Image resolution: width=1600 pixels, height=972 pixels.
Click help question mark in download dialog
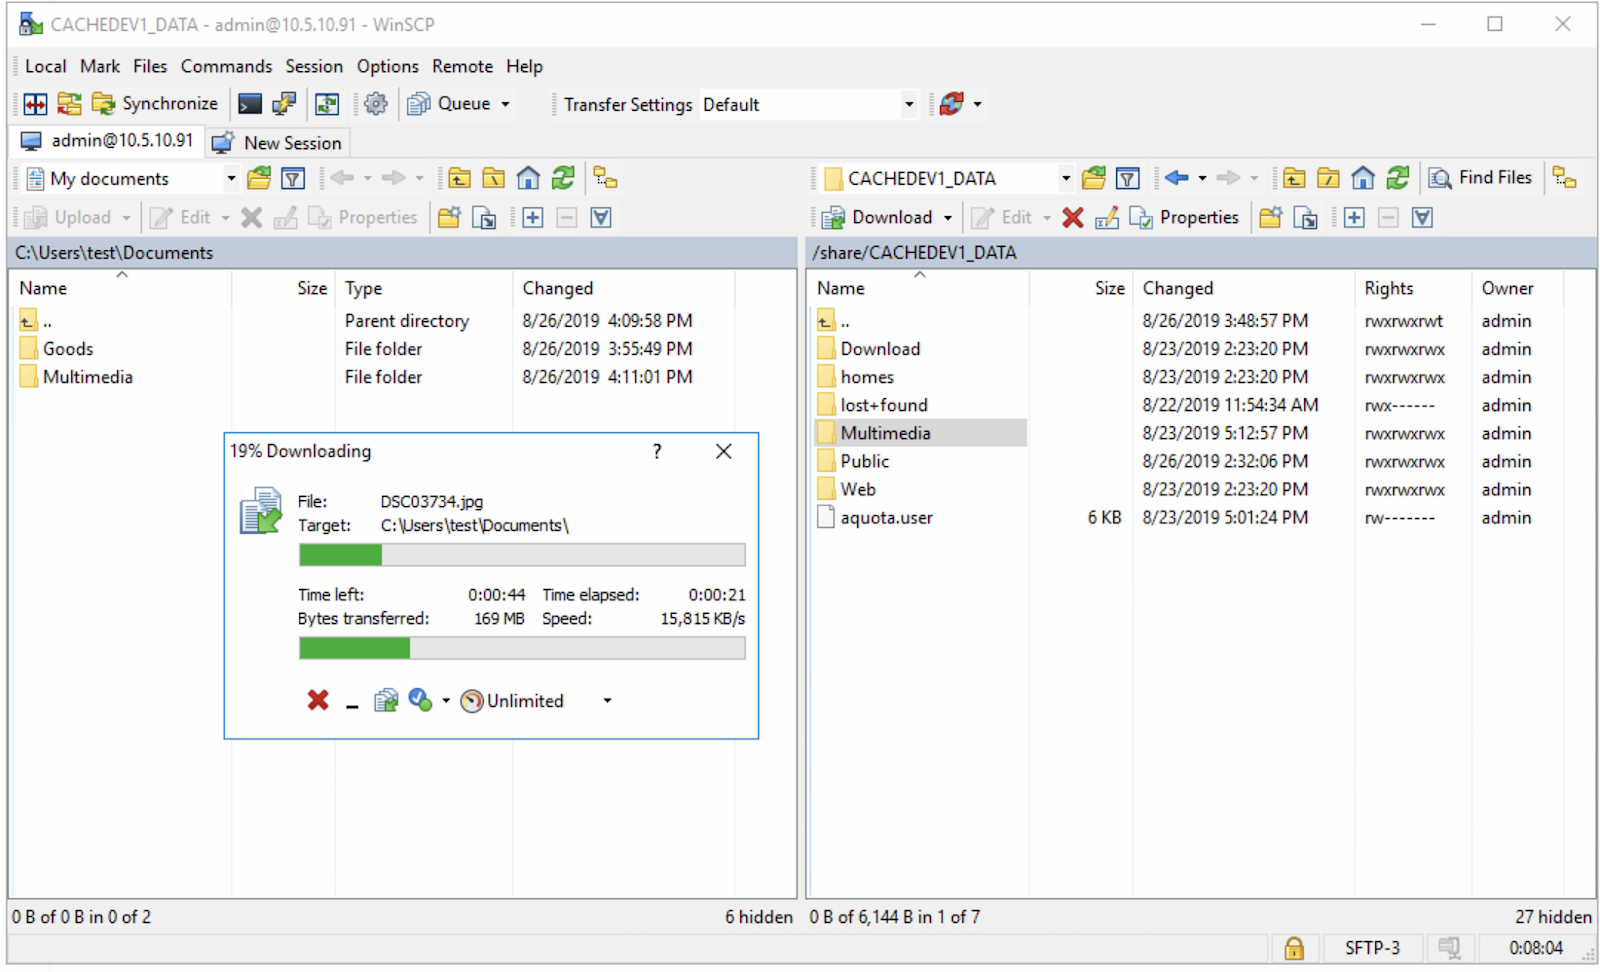(657, 451)
